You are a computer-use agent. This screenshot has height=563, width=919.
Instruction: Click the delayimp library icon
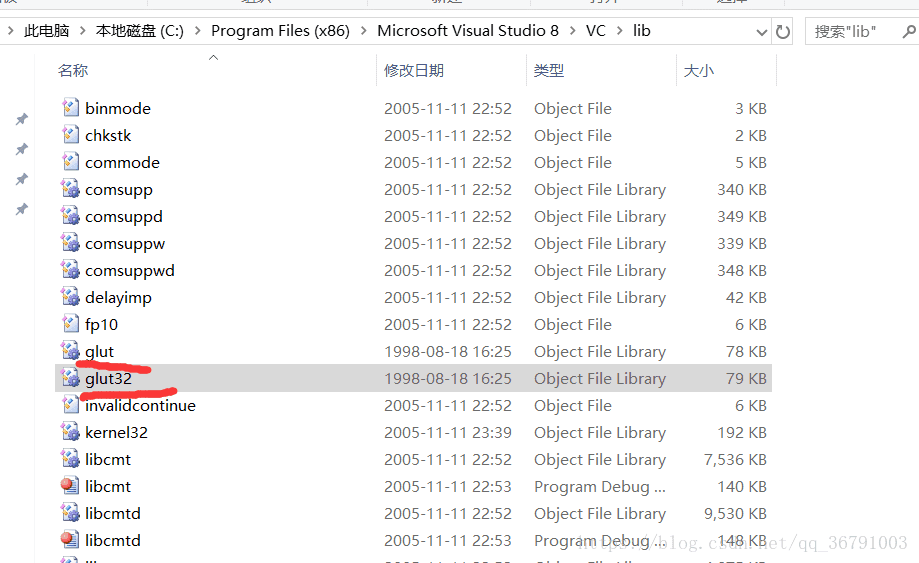tap(70, 296)
